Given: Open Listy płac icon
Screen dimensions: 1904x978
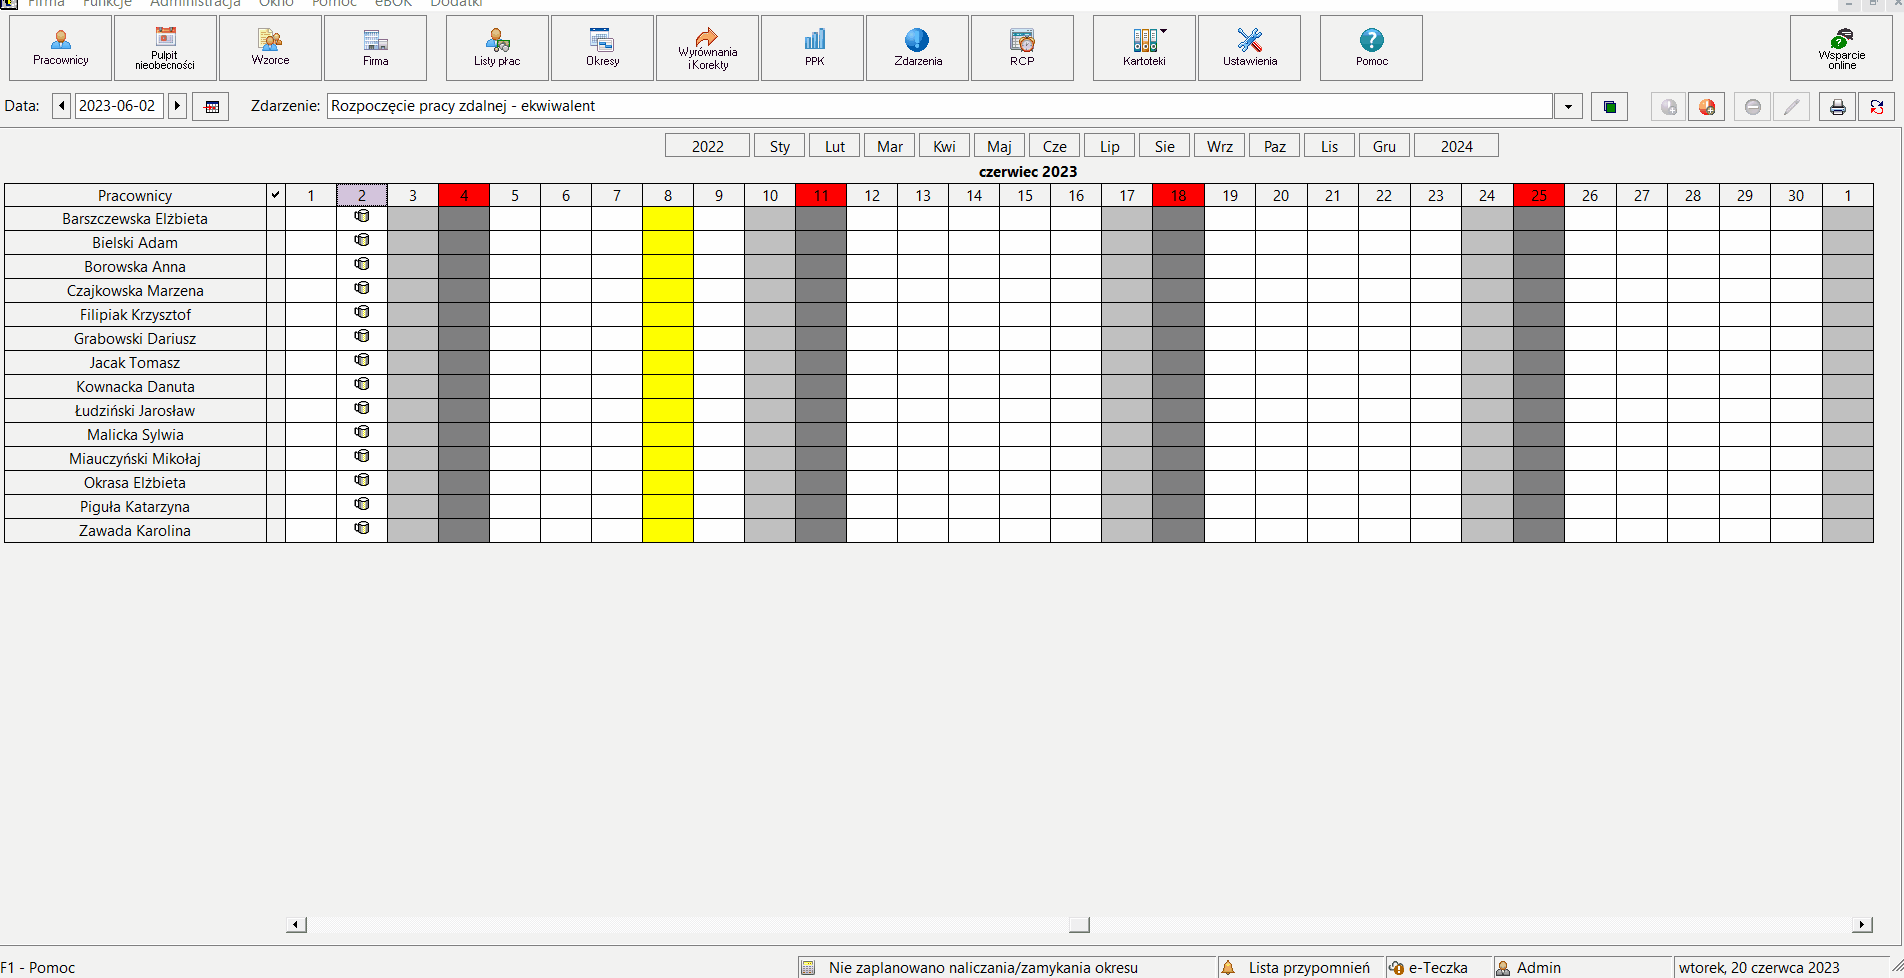Looking at the screenshot, I should pyautogui.click(x=497, y=48).
